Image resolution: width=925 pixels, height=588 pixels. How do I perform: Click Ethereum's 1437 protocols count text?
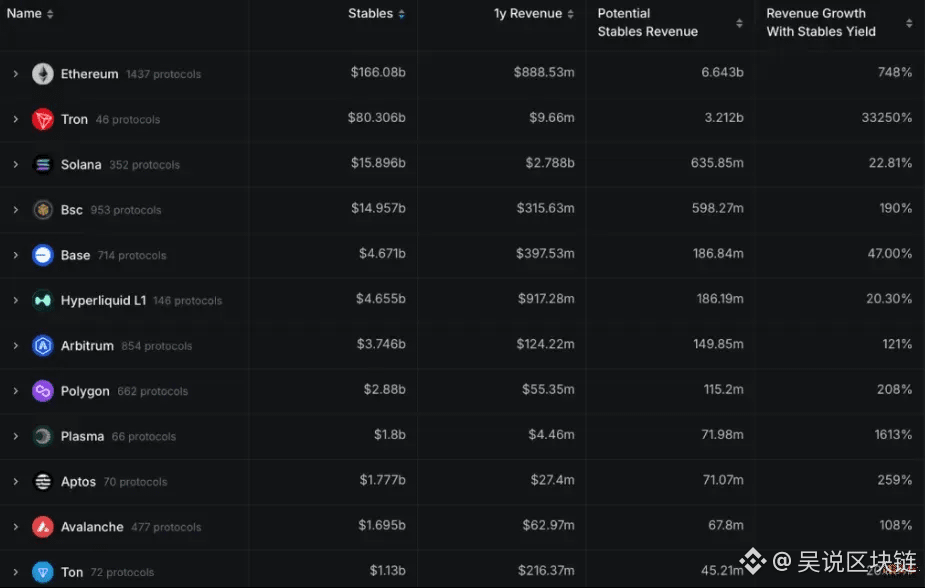(163, 75)
